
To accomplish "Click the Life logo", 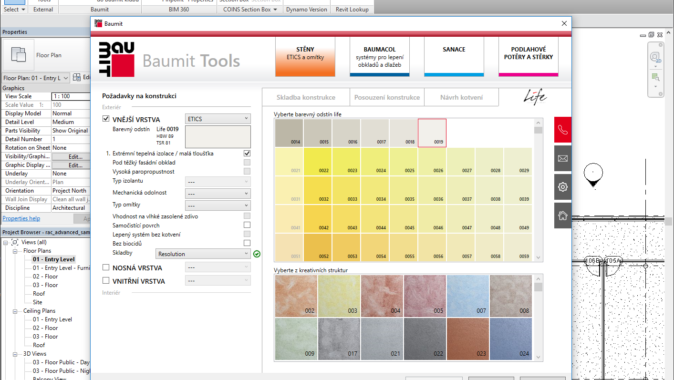I will tap(534, 97).
